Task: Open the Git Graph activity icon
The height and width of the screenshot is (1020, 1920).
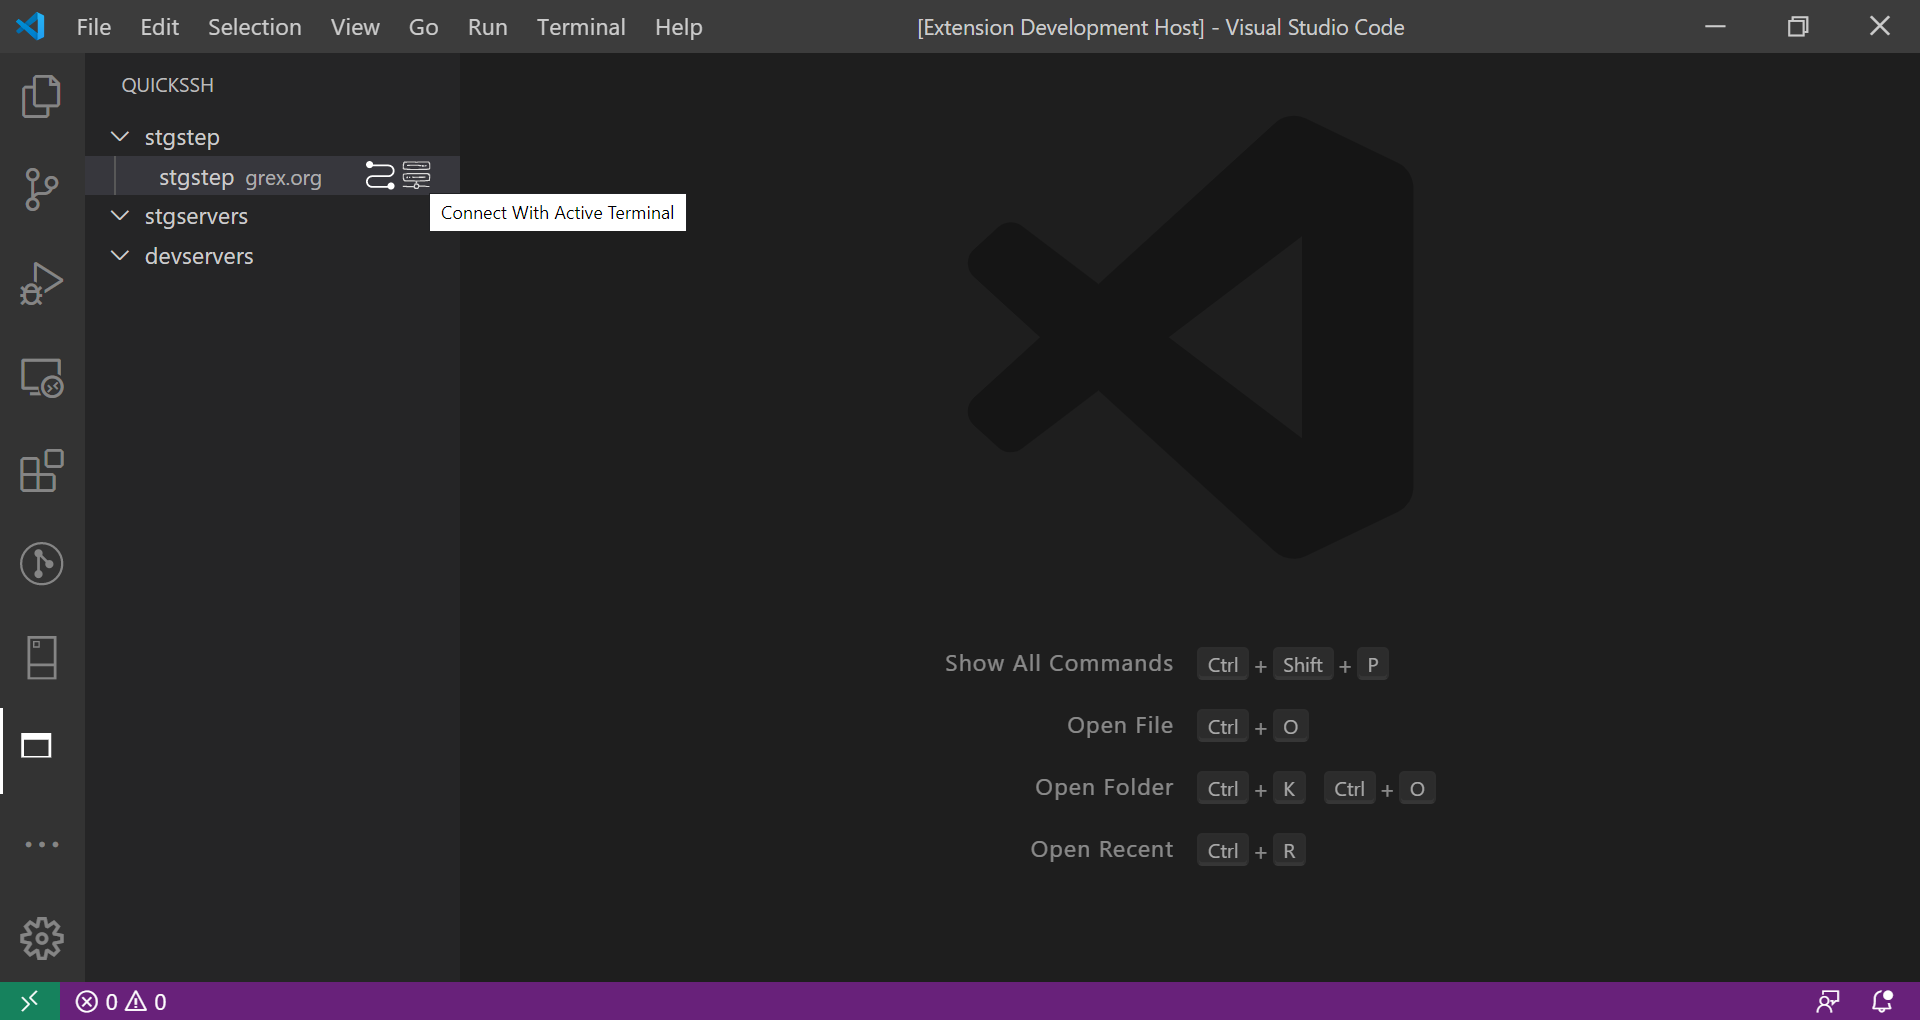Action: pos(41,564)
